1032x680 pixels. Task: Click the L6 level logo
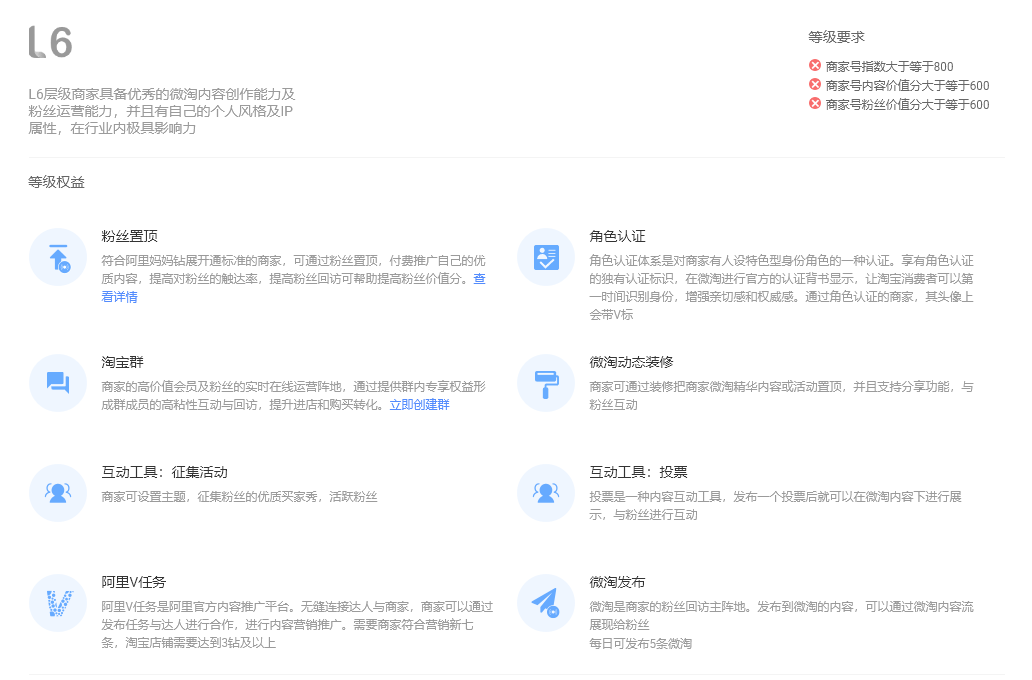(51, 43)
